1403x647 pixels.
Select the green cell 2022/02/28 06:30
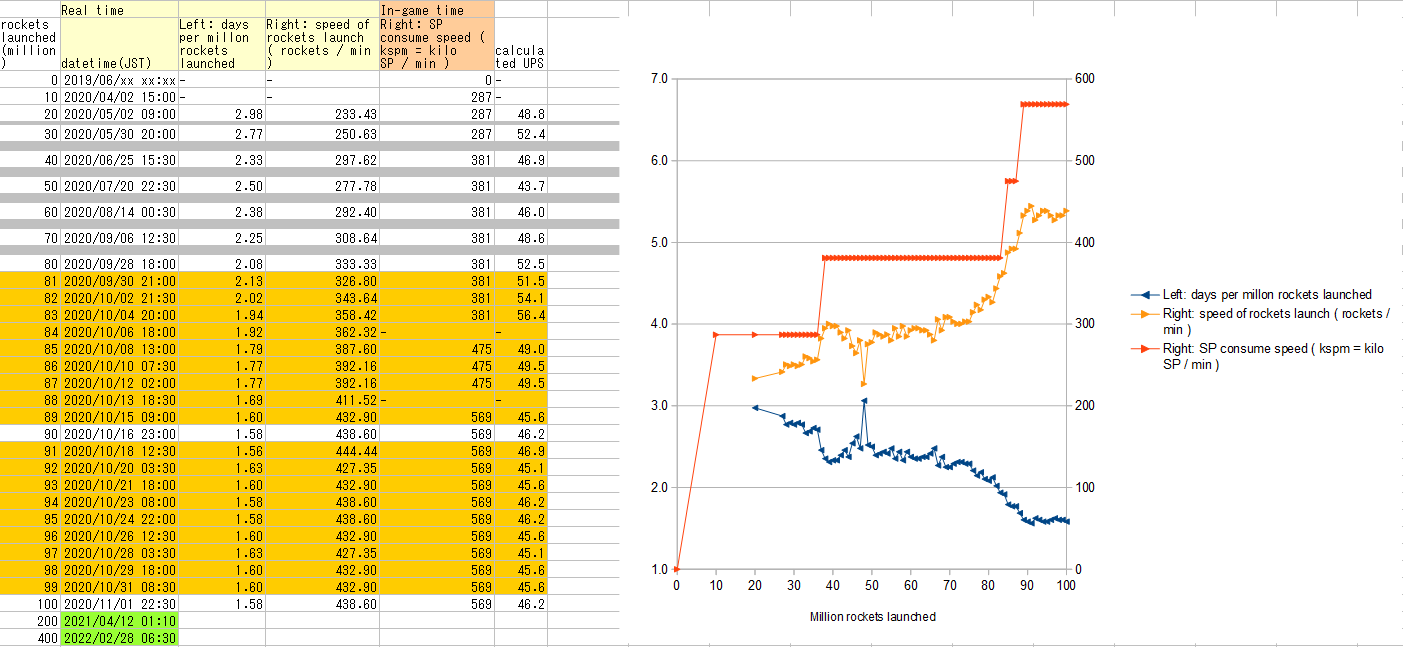pos(119,637)
